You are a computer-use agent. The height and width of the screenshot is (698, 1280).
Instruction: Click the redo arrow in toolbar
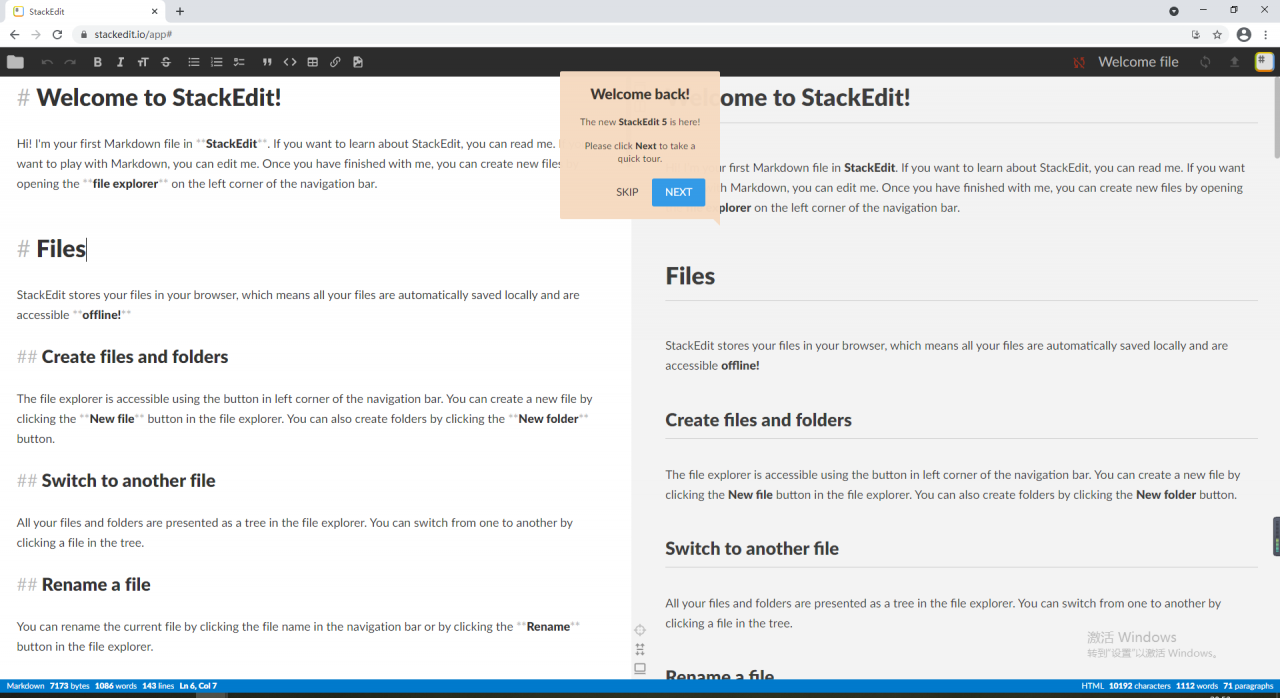tap(70, 62)
